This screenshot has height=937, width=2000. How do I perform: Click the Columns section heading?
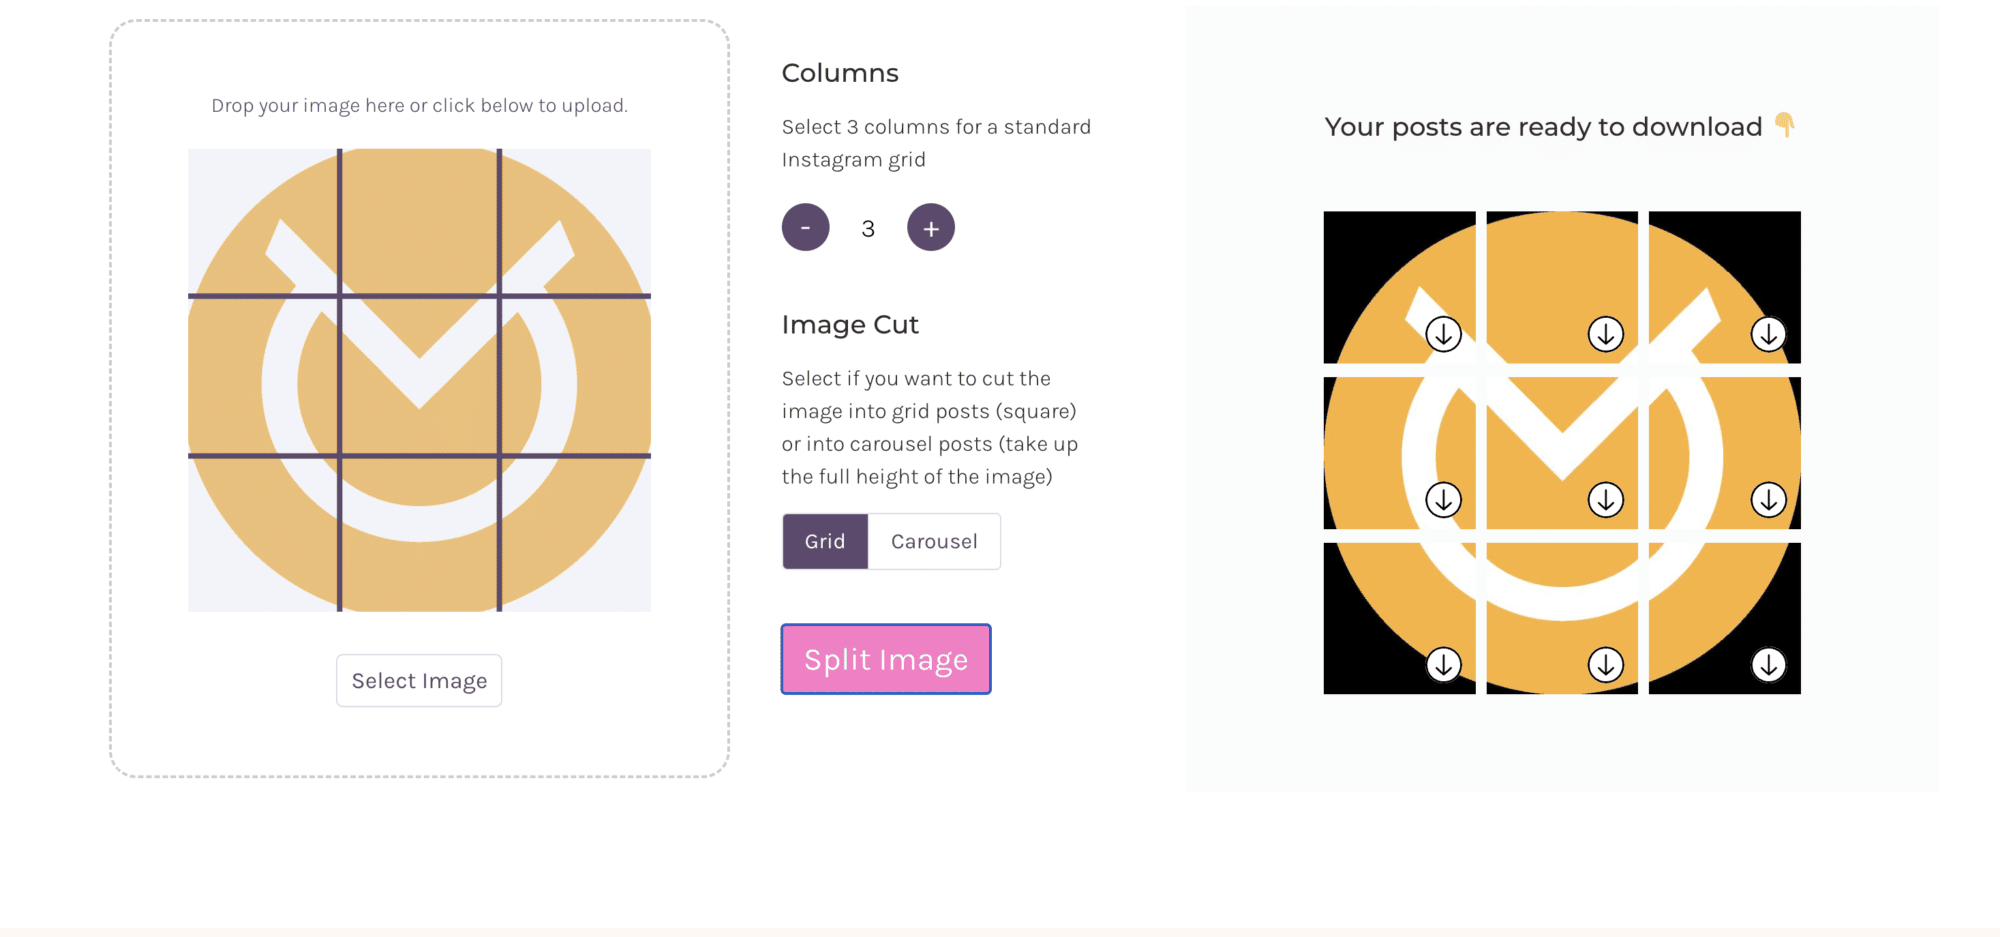click(840, 73)
